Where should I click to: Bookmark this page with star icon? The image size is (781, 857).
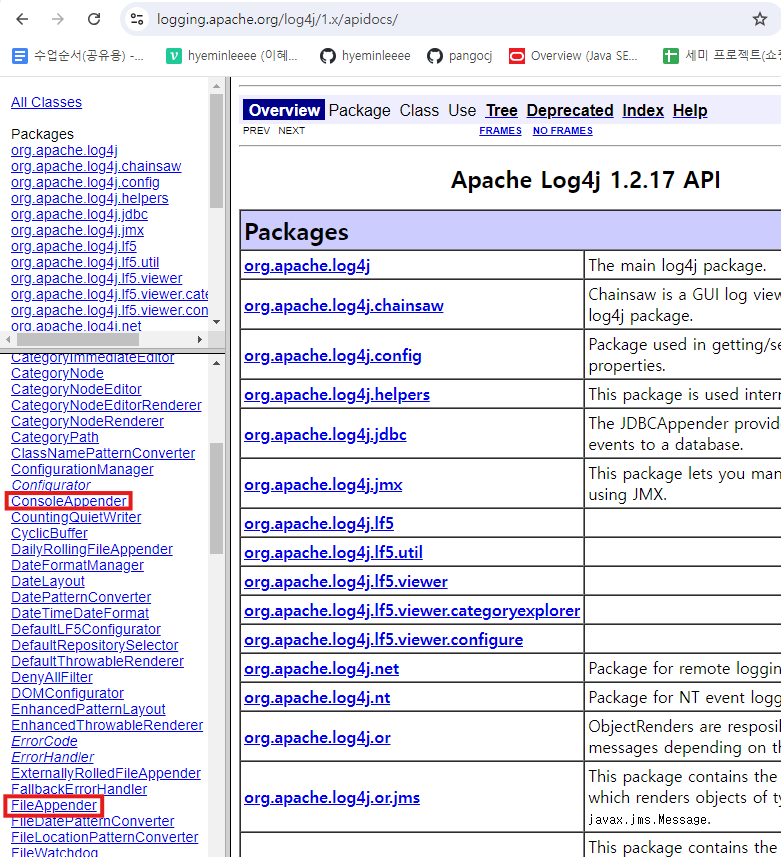coord(760,19)
